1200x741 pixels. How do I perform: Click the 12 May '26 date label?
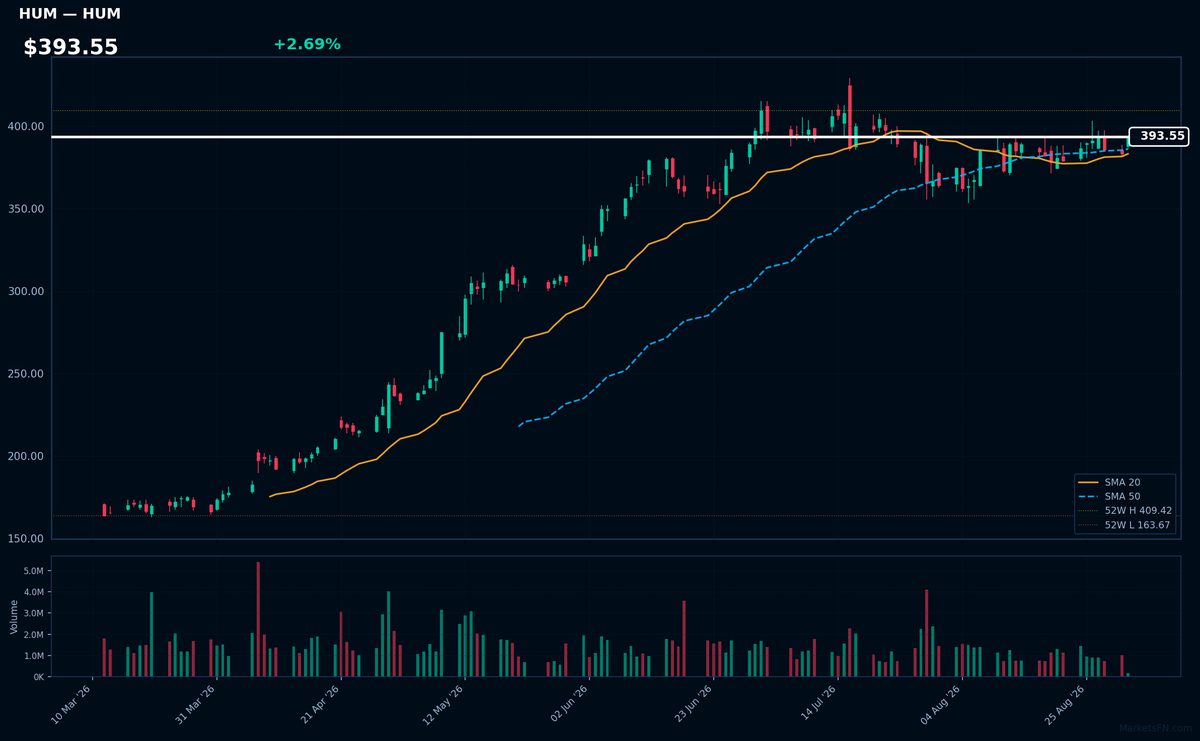pyautogui.click(x=443, y=703)
